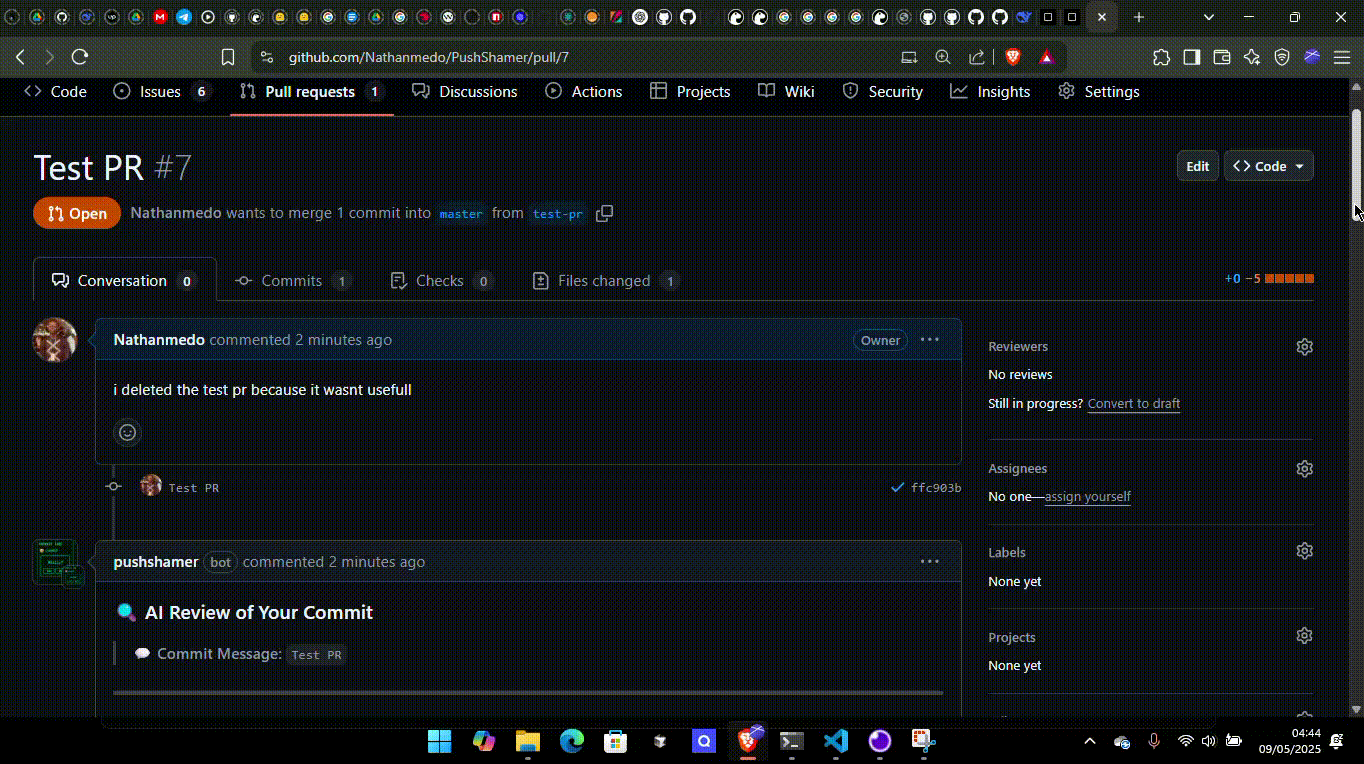The width and height of the screenshot is (1364, 764).
Task: Click the assign yourself link
Action: pos(1087,497)
